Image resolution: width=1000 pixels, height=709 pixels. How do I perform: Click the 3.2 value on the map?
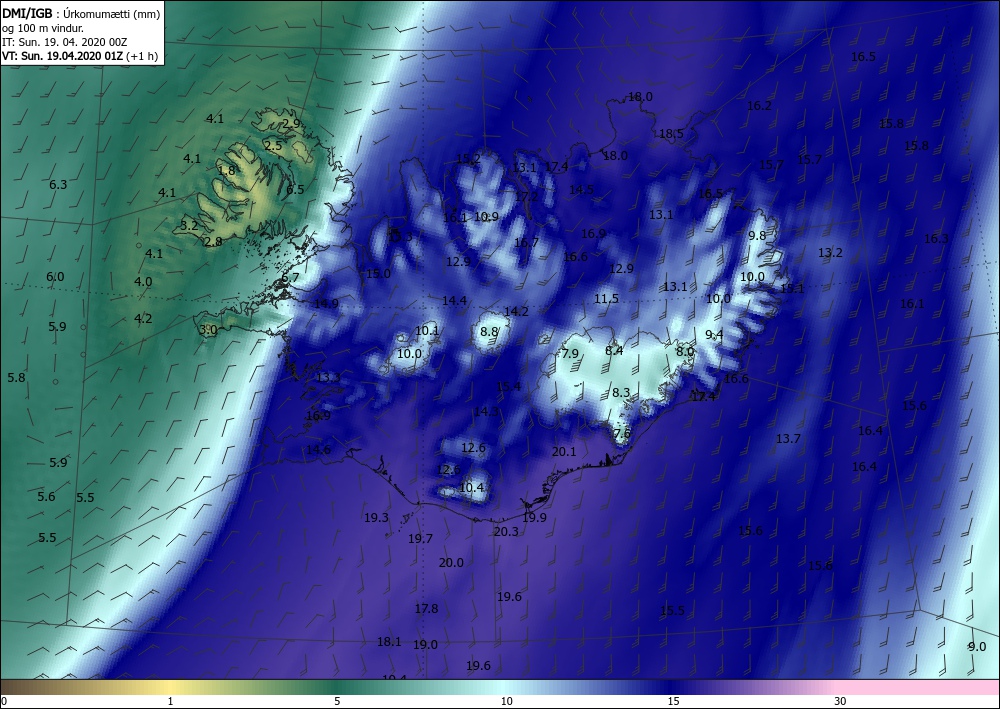(189, 225)
